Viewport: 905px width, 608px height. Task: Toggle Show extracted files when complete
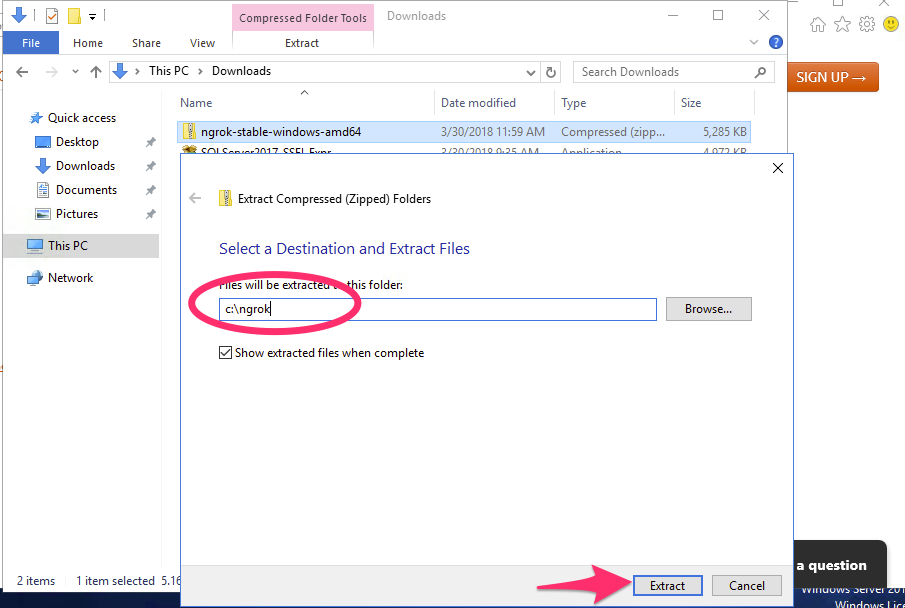[226, 353]
